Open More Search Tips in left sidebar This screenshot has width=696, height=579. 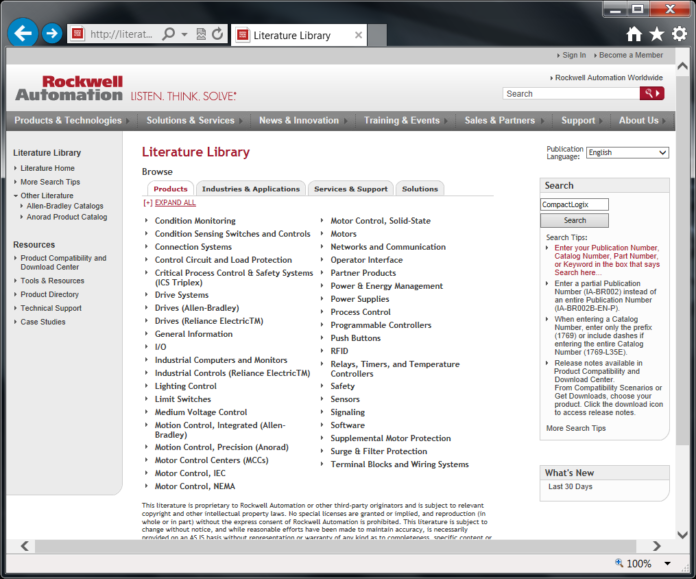coord(50,182)
